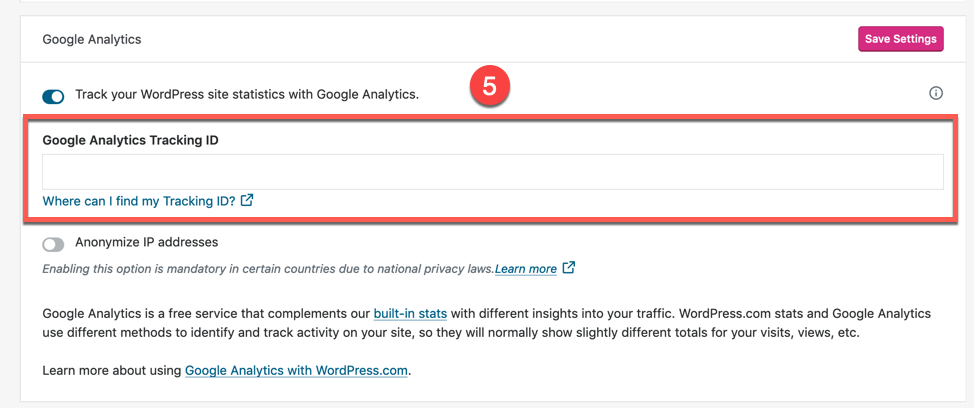Click the 'Track your WordPress site statistics' label
The width and height of the screenshot is (974, 408).
click(x=247, y=95)
